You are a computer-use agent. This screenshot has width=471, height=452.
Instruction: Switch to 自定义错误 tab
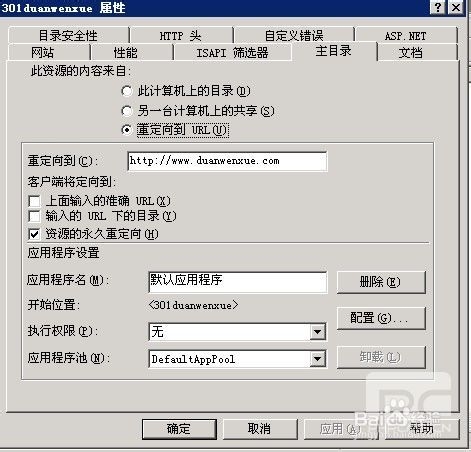(294, 35)
